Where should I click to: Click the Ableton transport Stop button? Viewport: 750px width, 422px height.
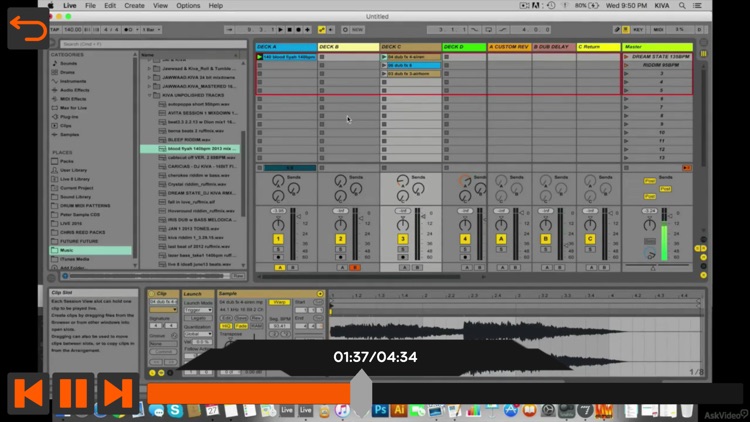[289, 30]
